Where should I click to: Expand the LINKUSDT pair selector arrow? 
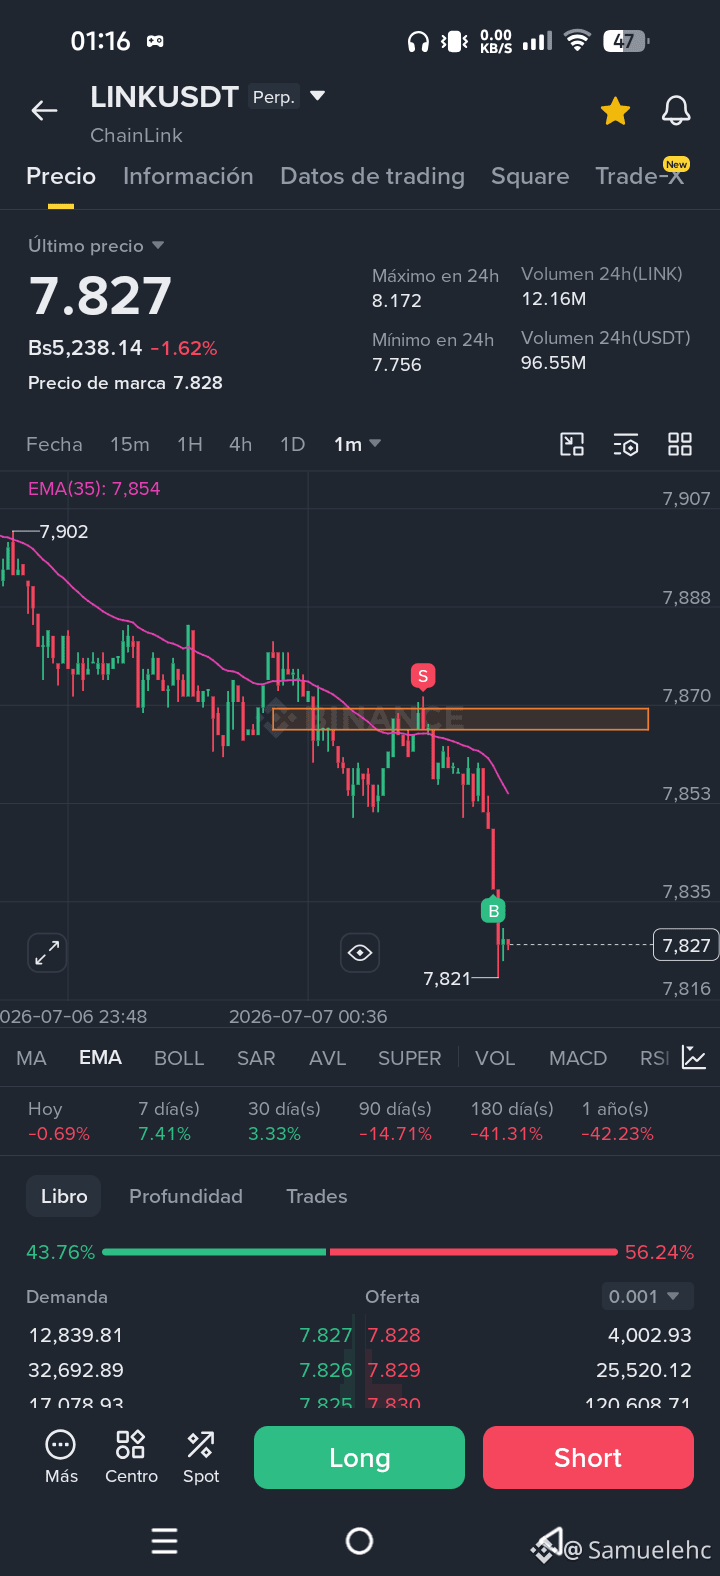click(x=318, y=96)
